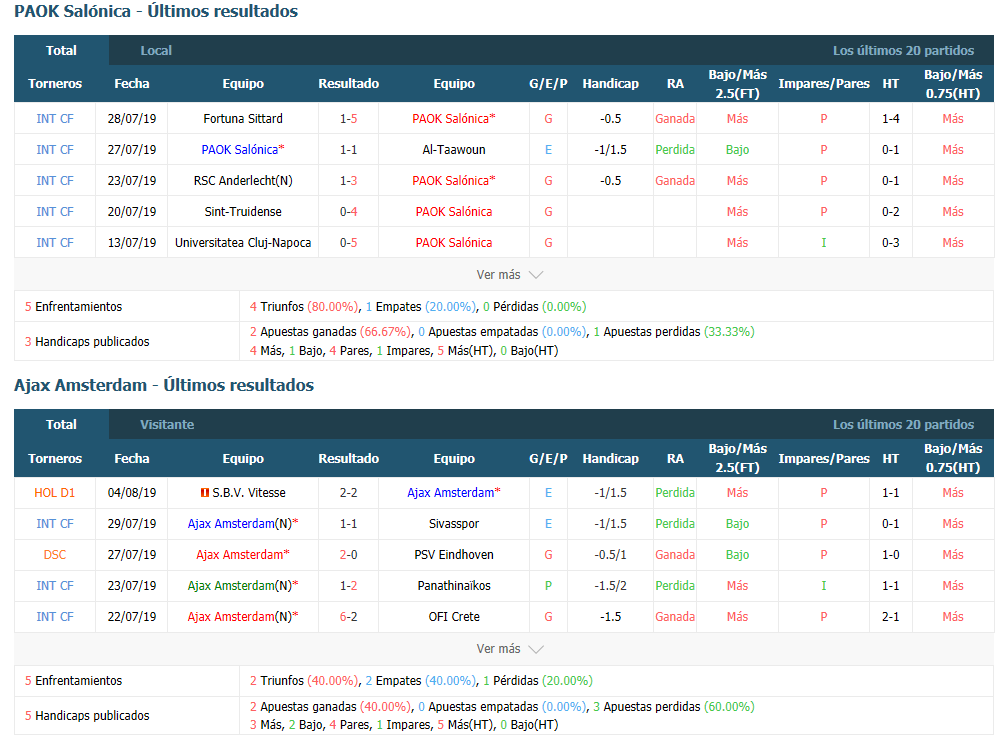Click the 6-2 result against OFI Crete

(x=348, y=617)
